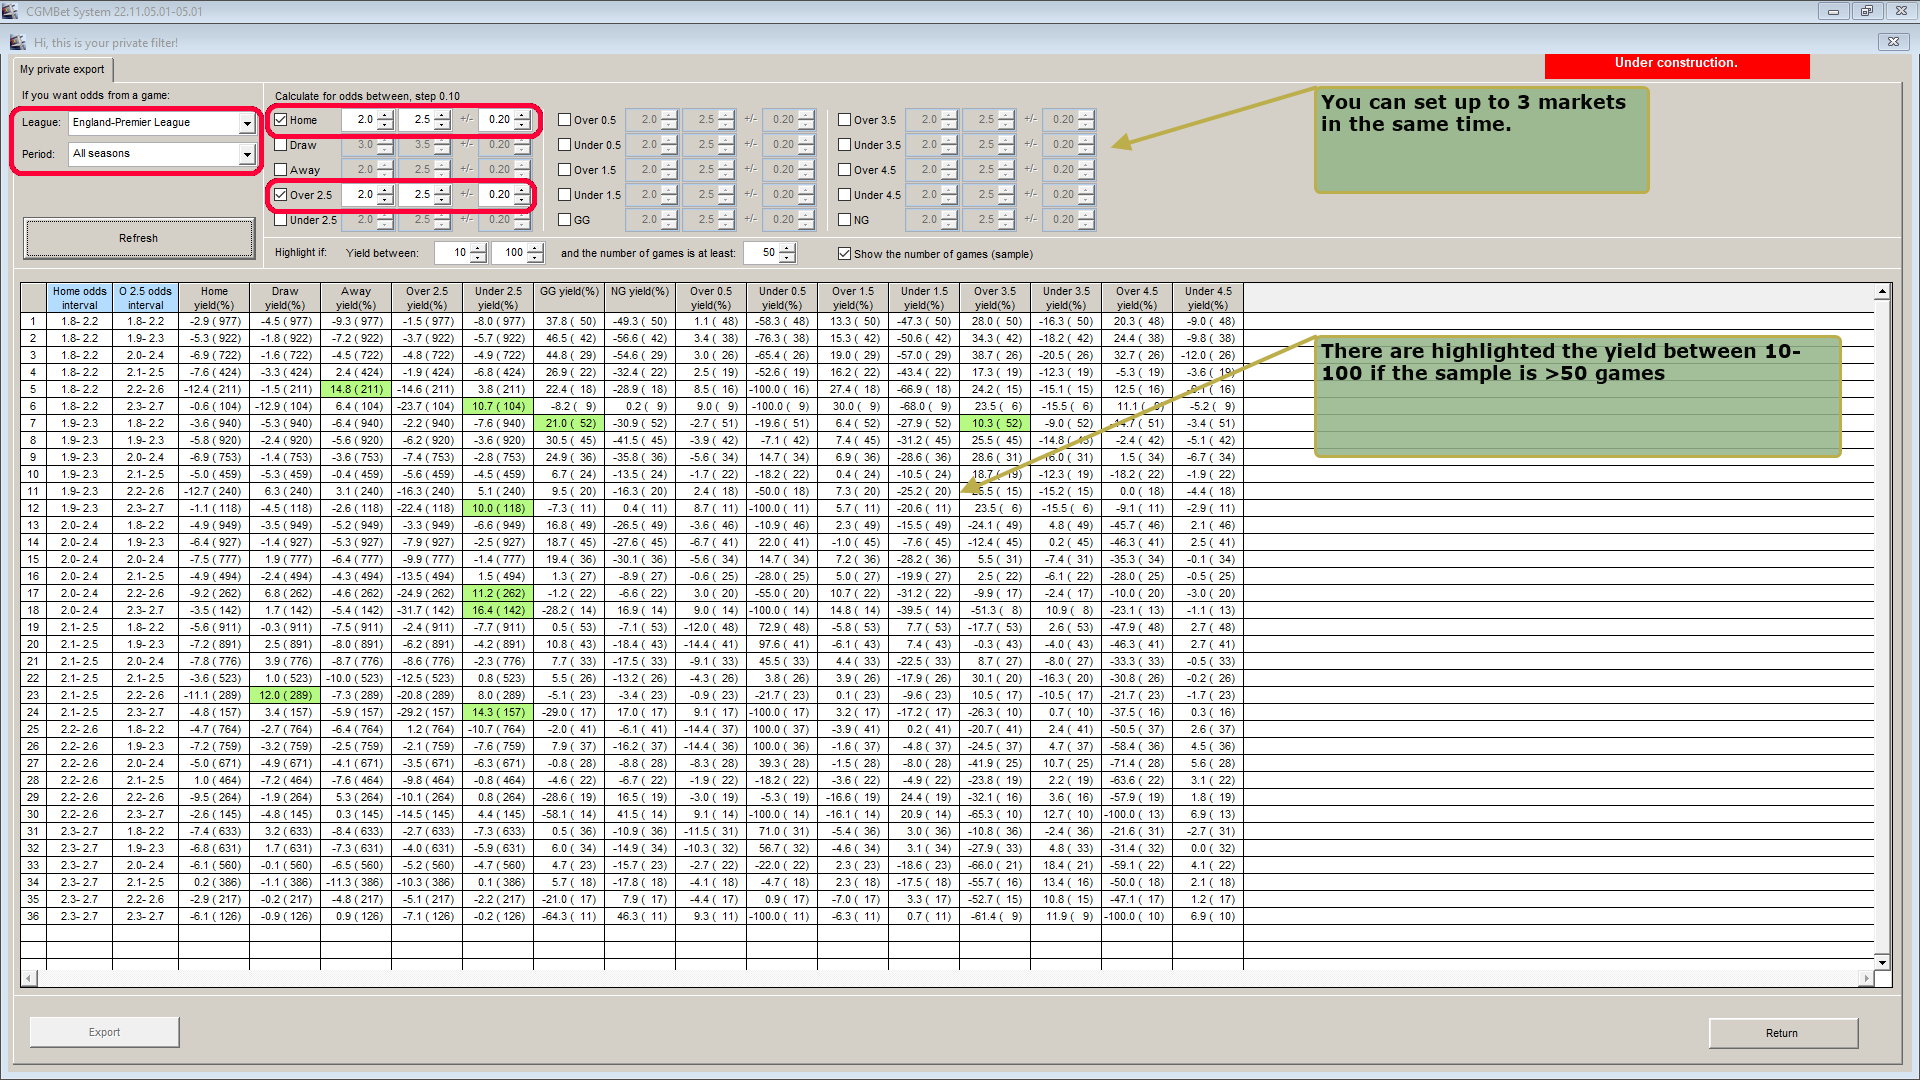Toggle Show the number of games checkbox
The height and width of the screenshot is (1080, 1920).
tap(845, 254)
